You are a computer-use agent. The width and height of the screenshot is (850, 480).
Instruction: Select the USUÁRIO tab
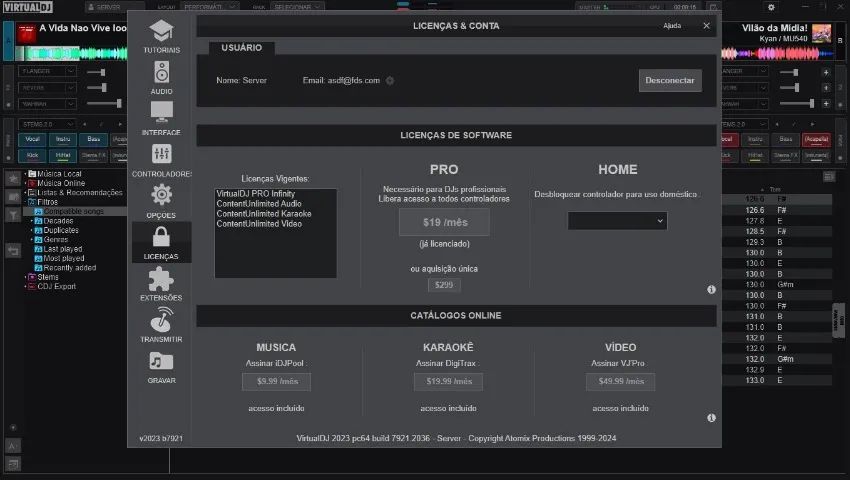pyautogui.click(x=242, y=48)
